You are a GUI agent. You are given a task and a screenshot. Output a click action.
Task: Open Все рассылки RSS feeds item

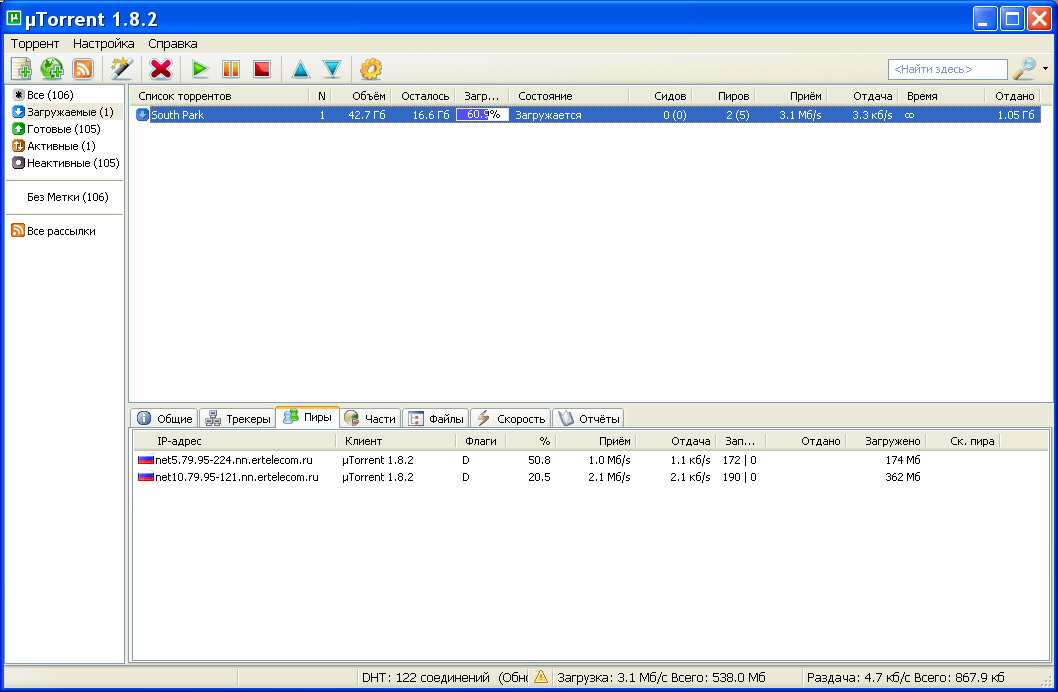click(53, 231)
